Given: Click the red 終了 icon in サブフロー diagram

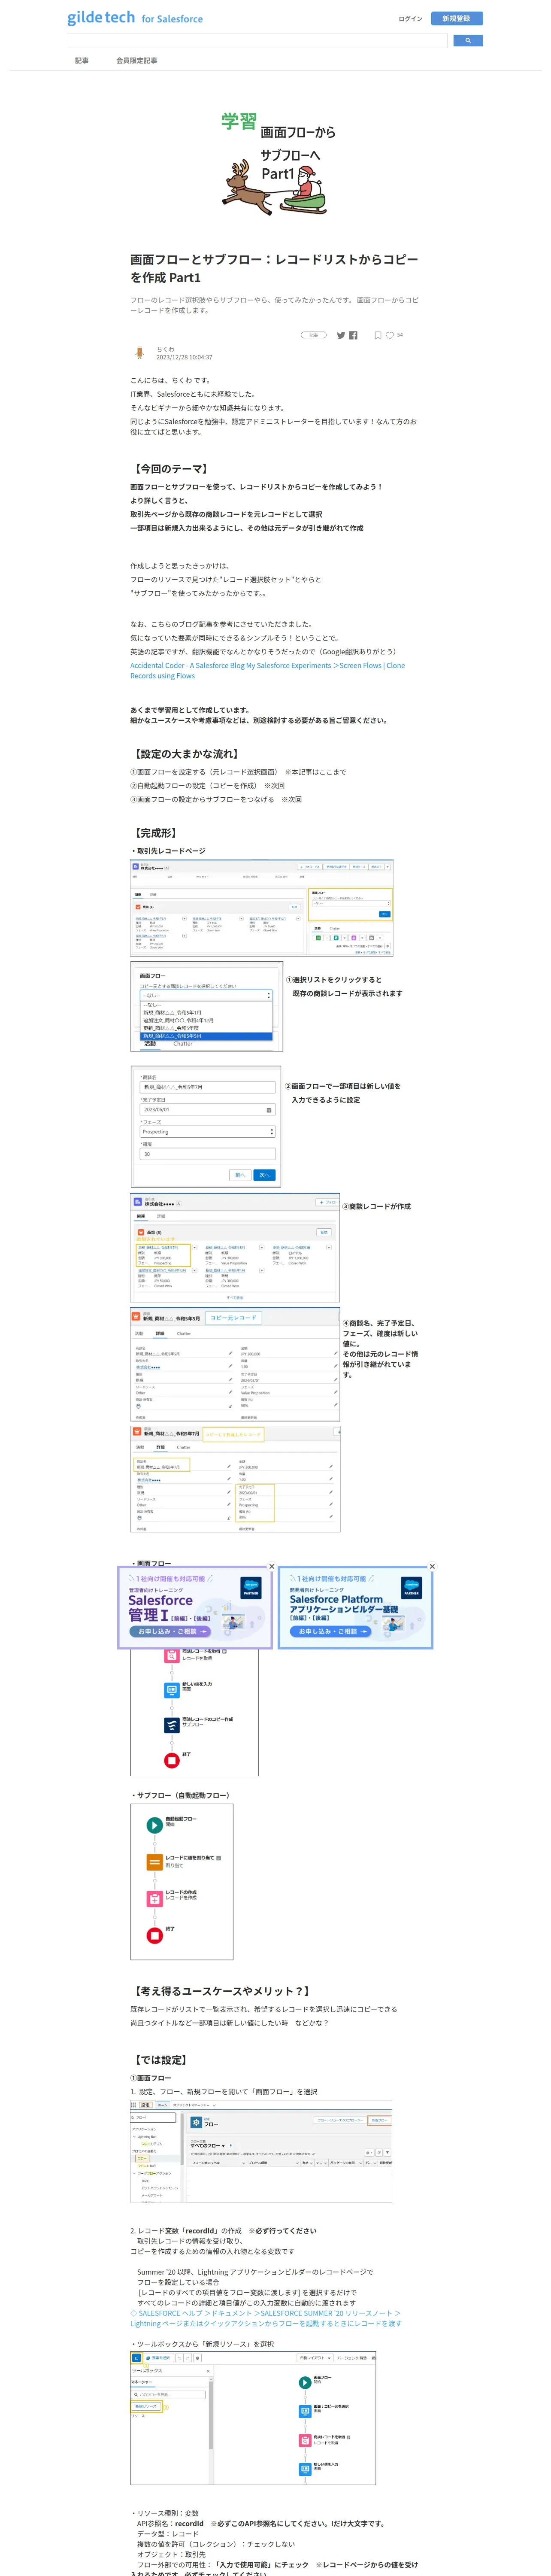Looking at the screenshot, I should point(154,1935).
